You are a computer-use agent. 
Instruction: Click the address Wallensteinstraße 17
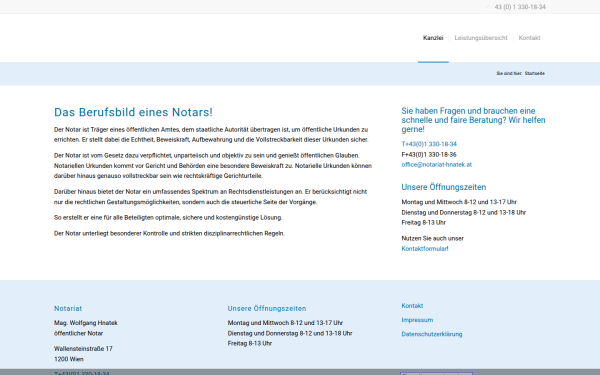(83, 349)
